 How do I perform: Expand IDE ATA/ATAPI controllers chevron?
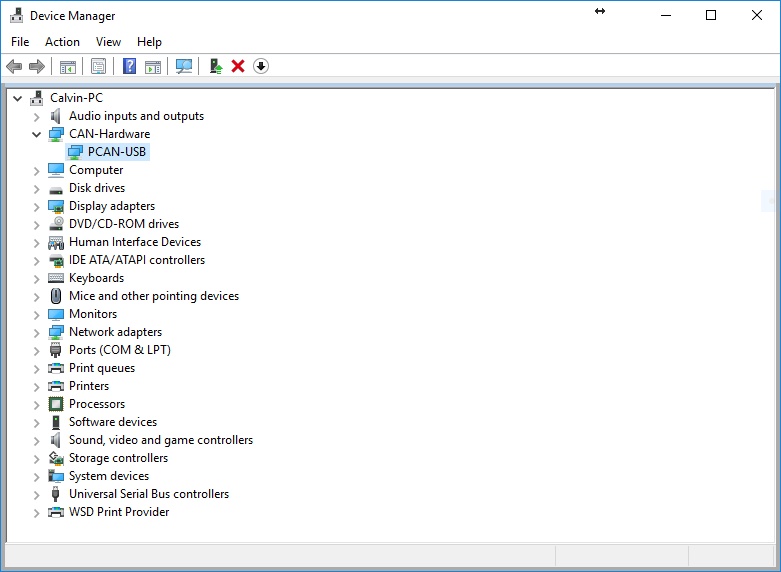pos(36,261)
